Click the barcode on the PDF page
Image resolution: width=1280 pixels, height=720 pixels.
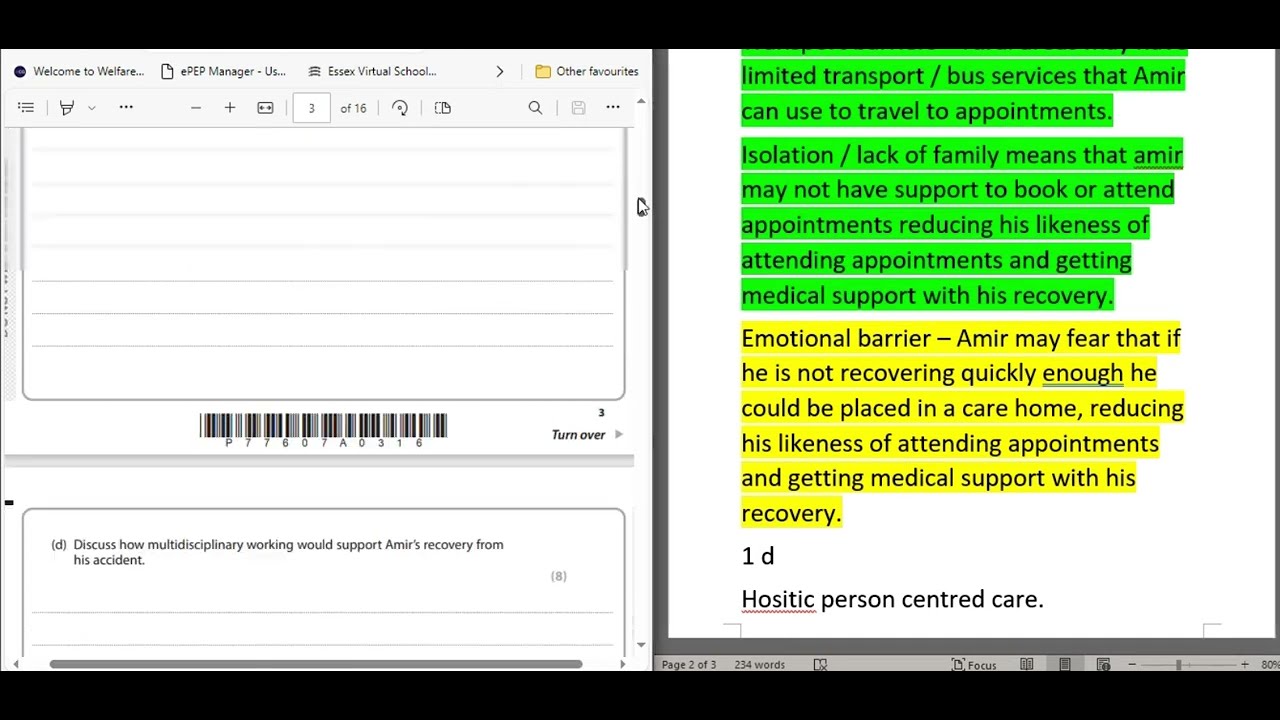click(x=323, y=429)
